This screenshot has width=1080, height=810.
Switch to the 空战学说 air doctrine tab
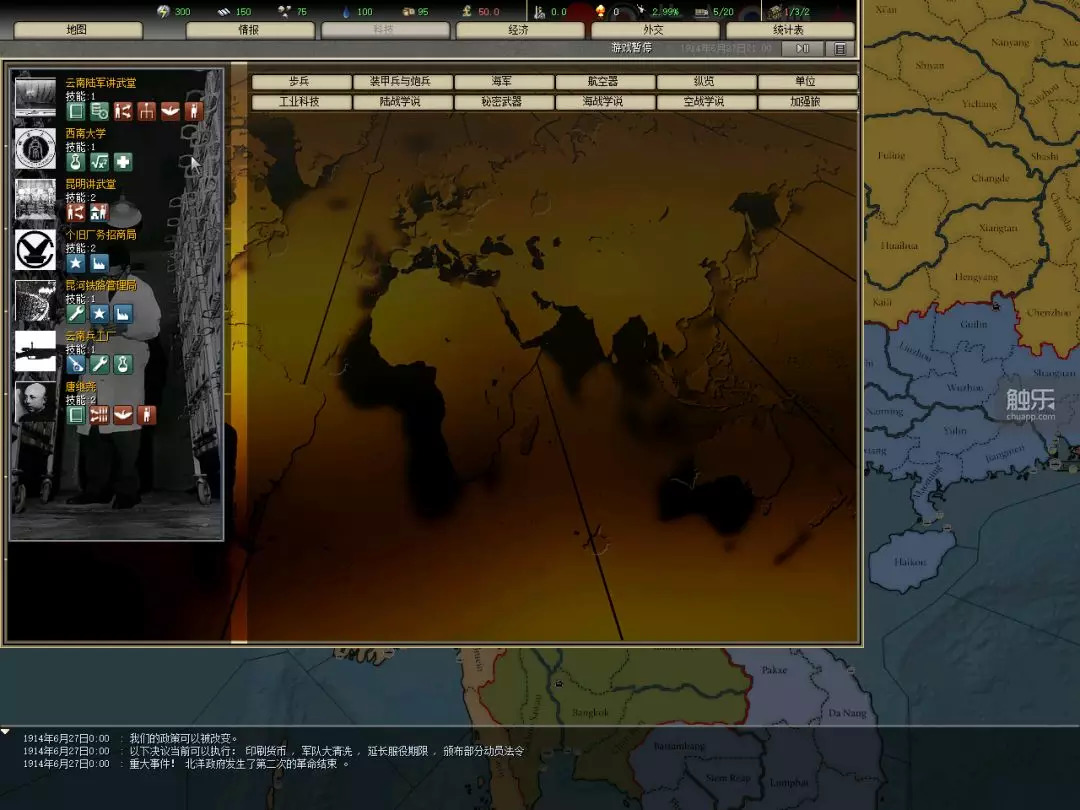pos(705,102)
